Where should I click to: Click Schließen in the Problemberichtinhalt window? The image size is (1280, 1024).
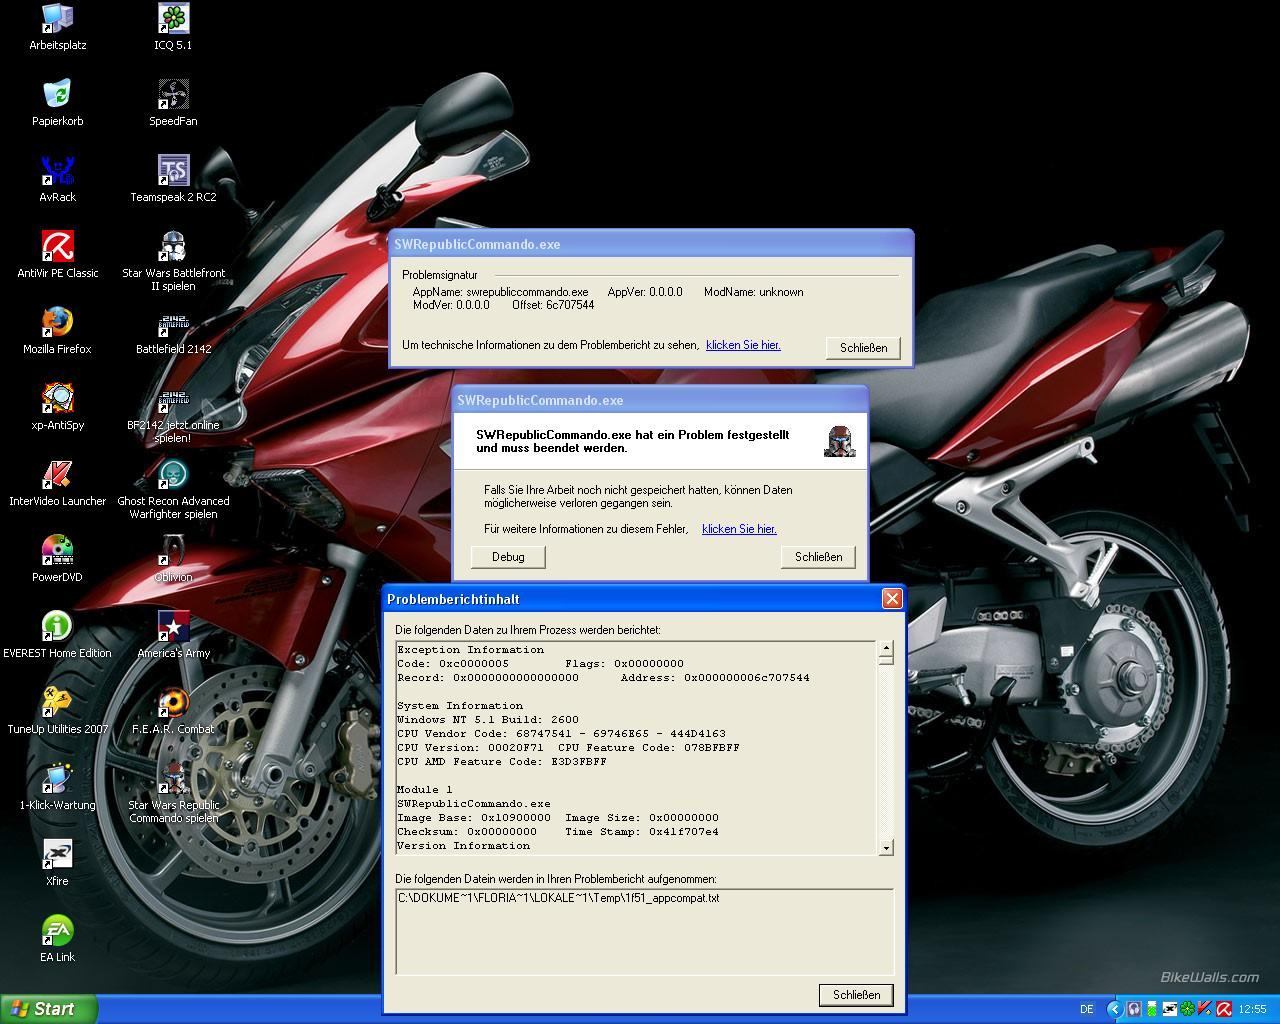(x=856, y=995)
